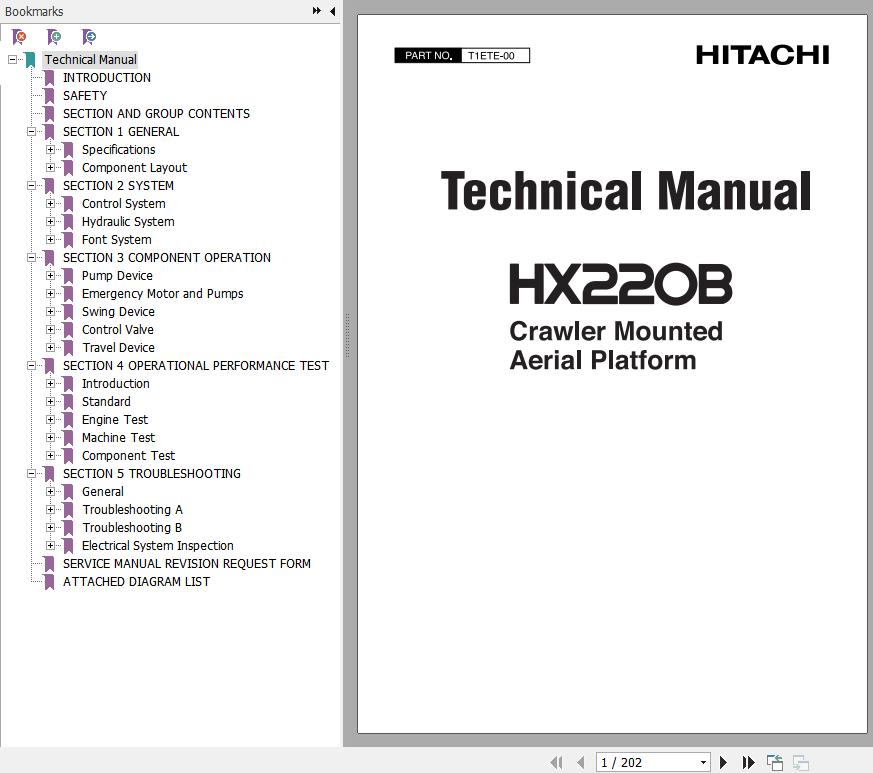Expand the Troubleshooting A bookmark
Viewport: 873px width, 773px height.
tap(50, 510)
